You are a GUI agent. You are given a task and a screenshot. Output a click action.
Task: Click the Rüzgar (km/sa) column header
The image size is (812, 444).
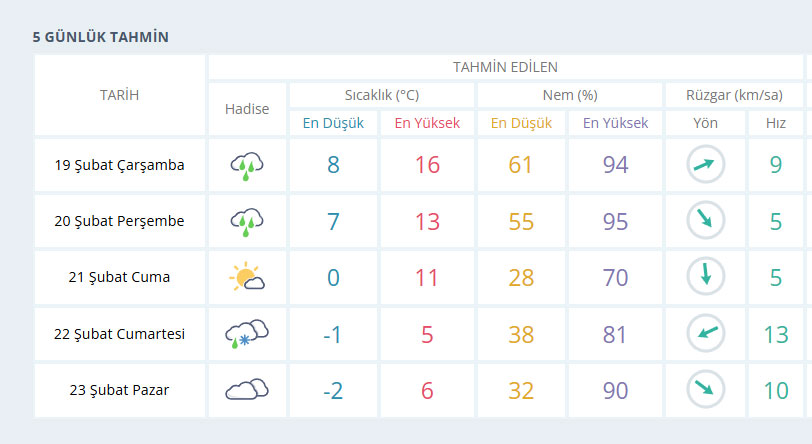coord(734,95)
